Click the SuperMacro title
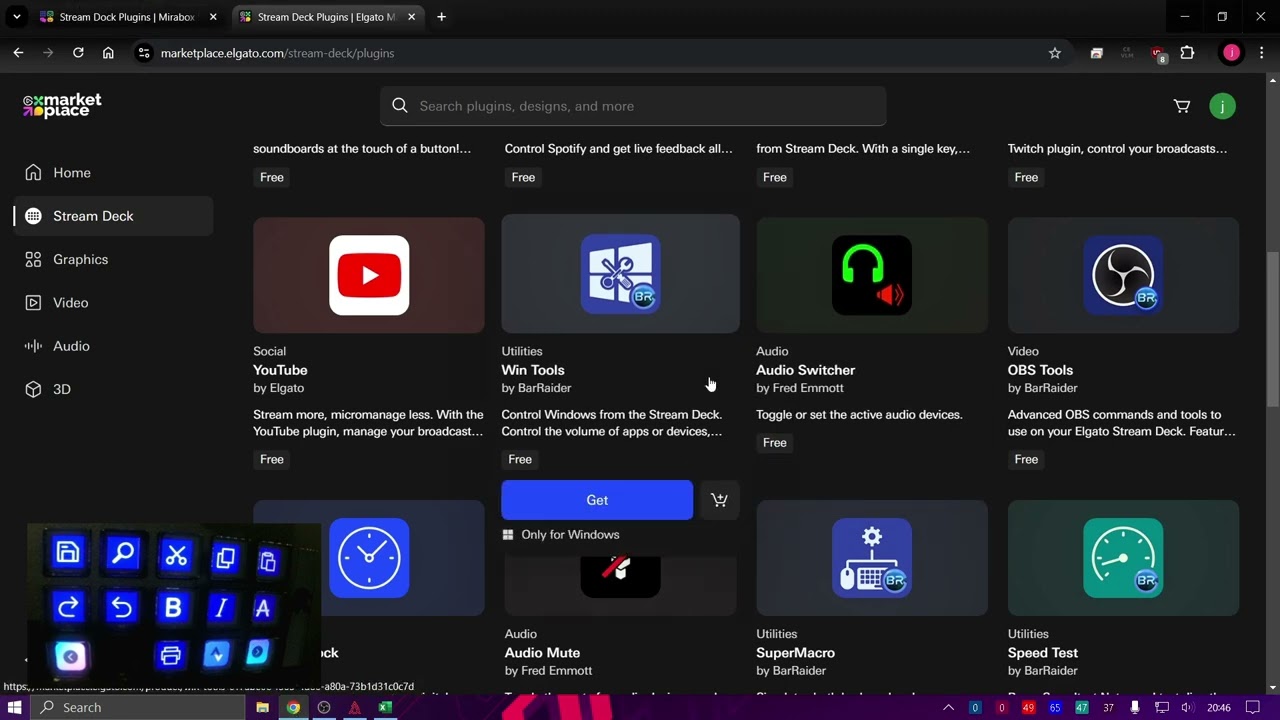1280x720 pixels. [x=795, y=653]
